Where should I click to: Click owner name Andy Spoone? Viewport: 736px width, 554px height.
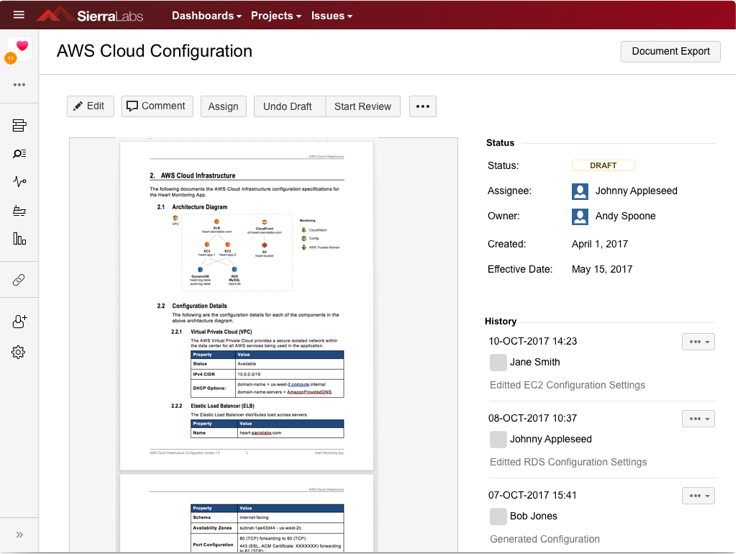click(x=625, y=216)
